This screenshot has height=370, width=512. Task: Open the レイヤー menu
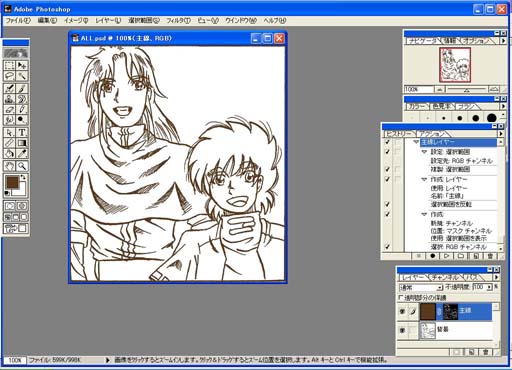click(x=108, y=20)
